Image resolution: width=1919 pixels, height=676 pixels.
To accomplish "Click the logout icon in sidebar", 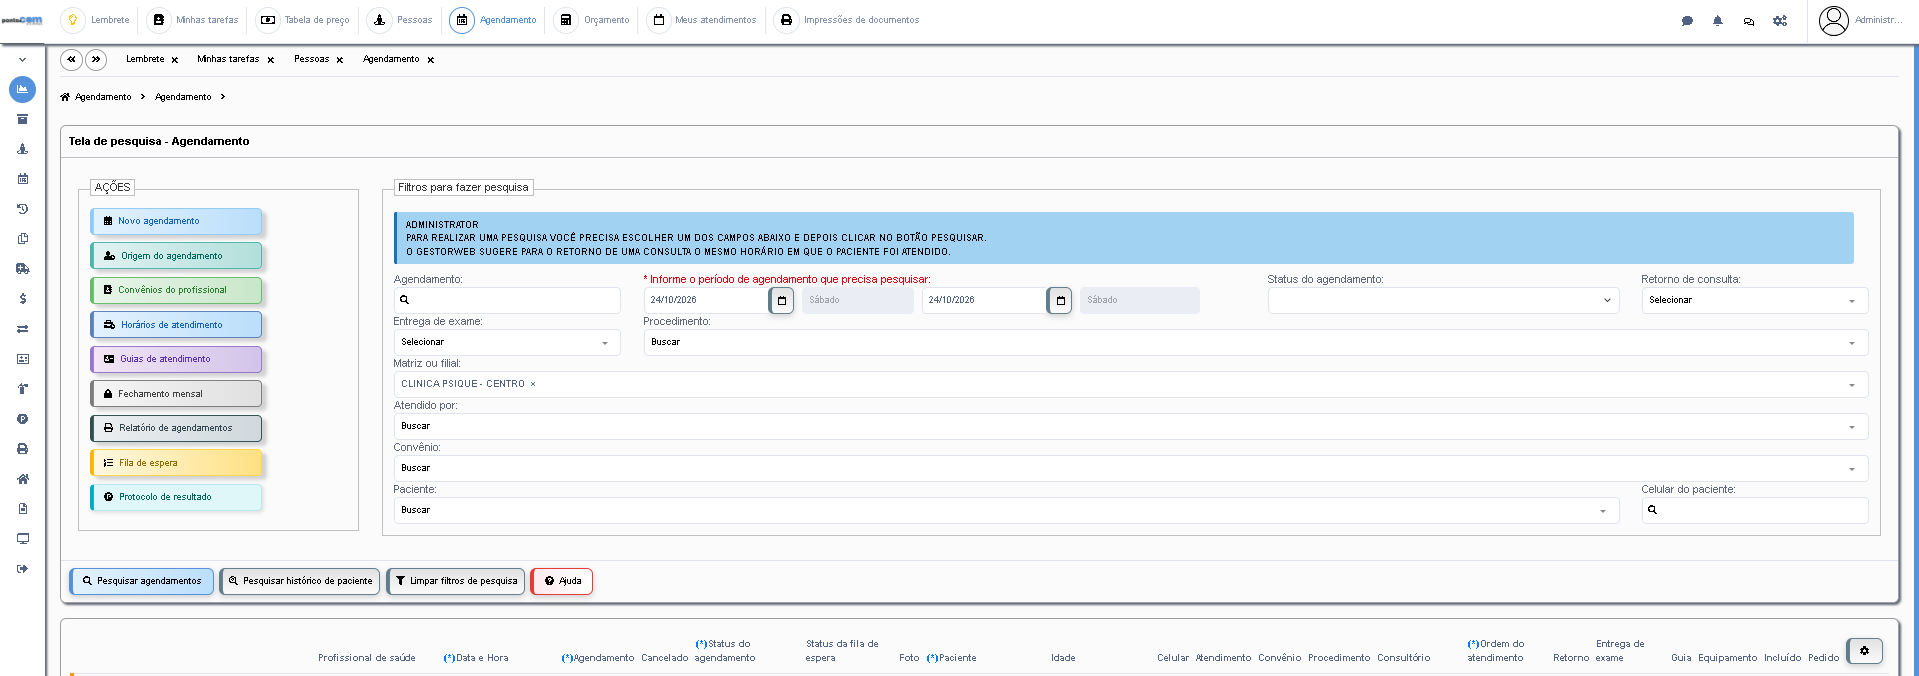I will tap(22, 569).
